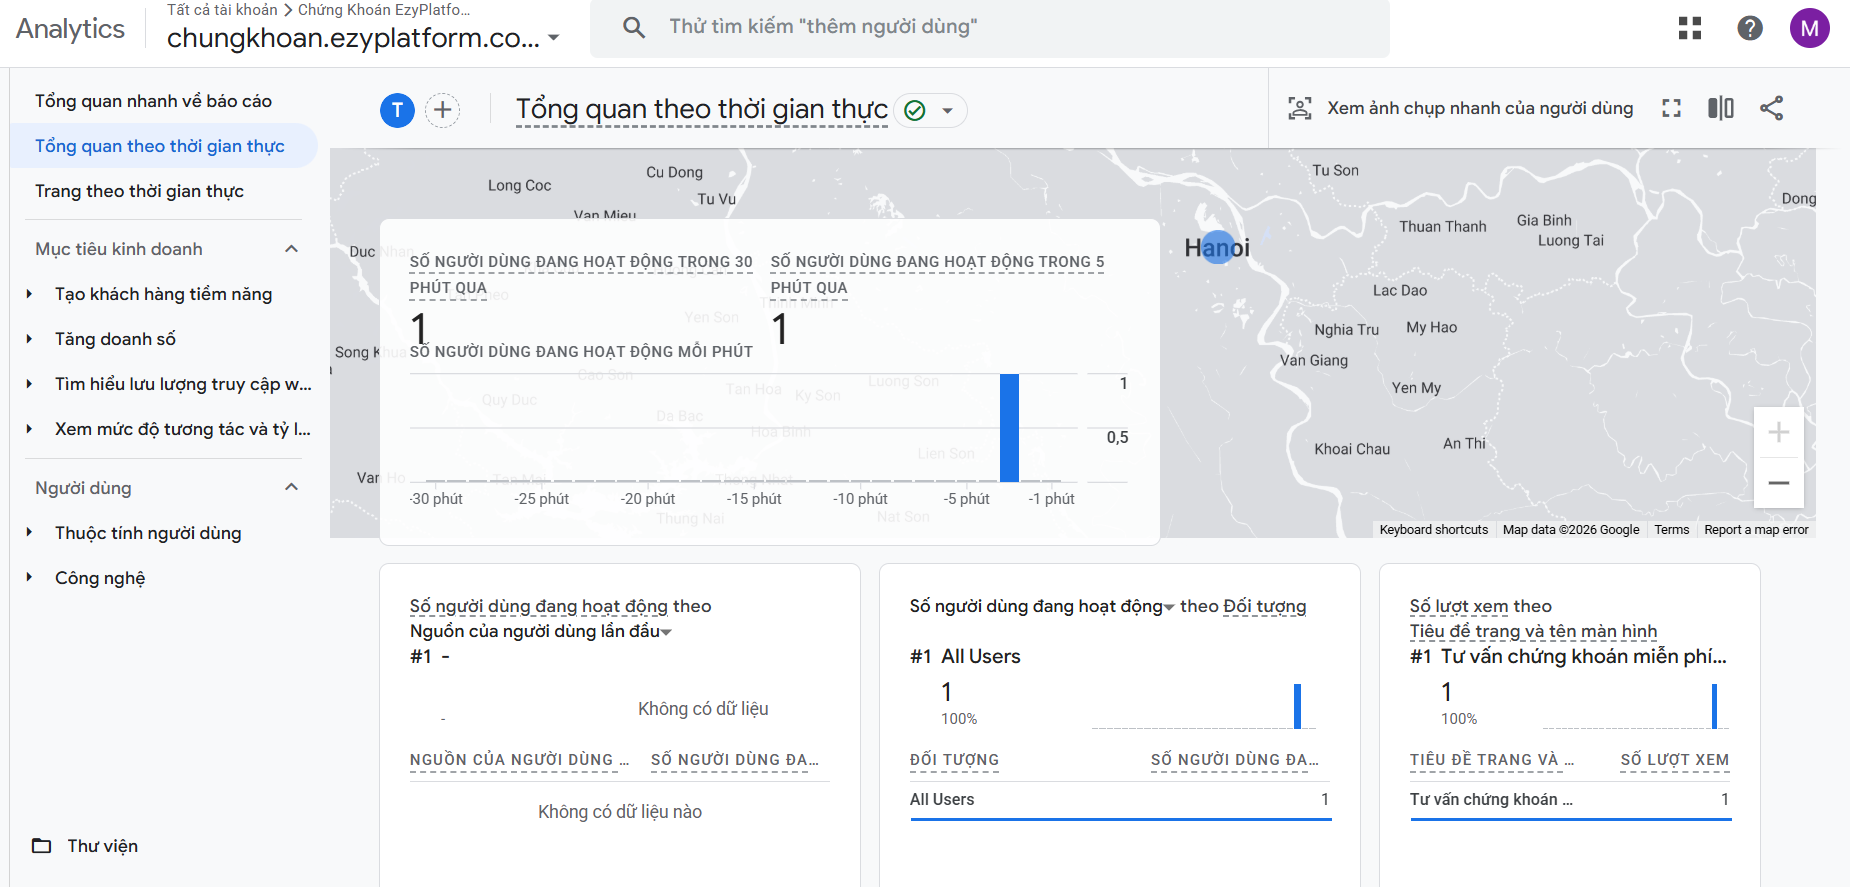Open user snapshot icon
Screen dimensions: 1850x887
1300,108
